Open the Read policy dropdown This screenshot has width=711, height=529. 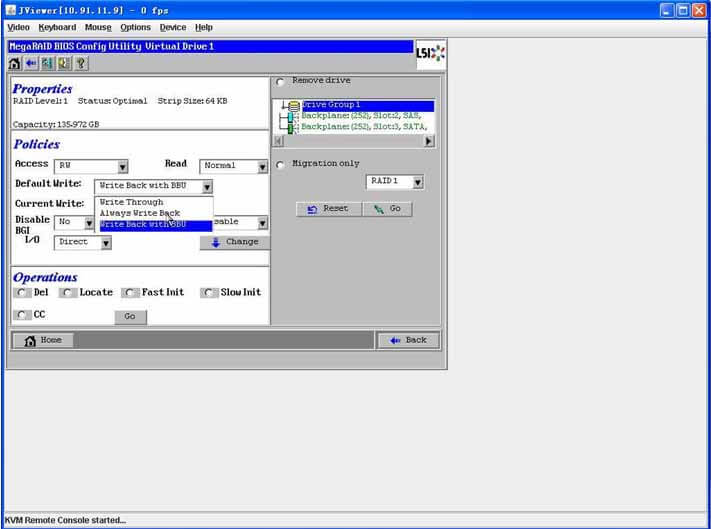(x=262, y=167)
